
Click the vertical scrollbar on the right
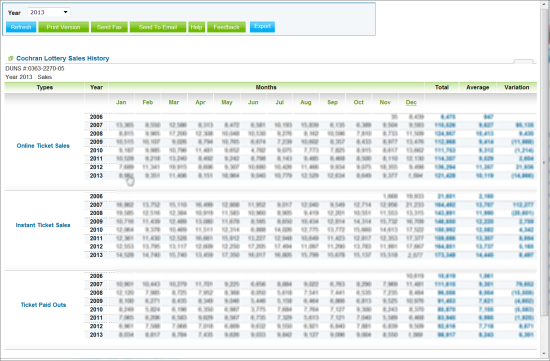545,180
